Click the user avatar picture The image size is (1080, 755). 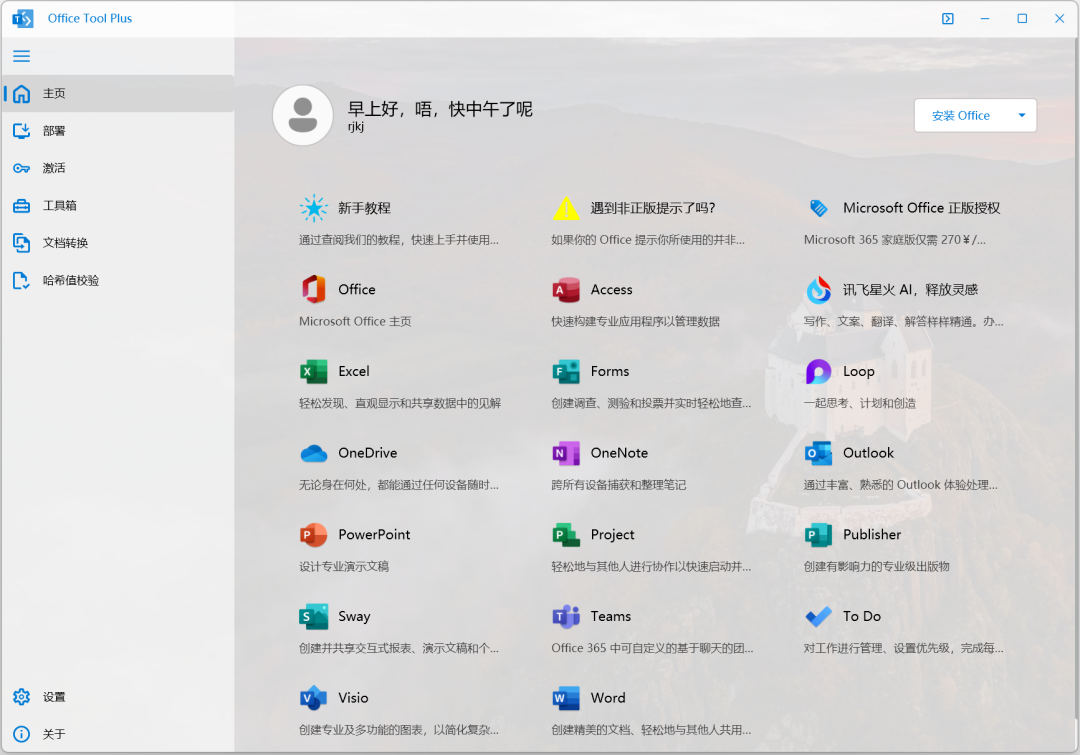click(303, 115)
